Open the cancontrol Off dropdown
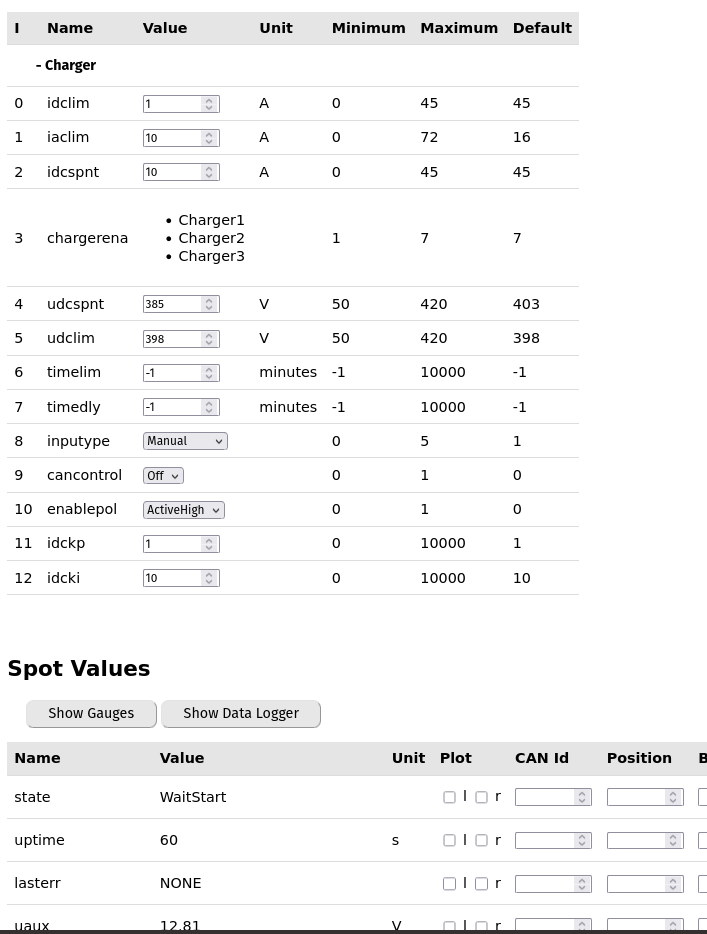This screenshot has width=707, height=934. click(x=163, y=476)
